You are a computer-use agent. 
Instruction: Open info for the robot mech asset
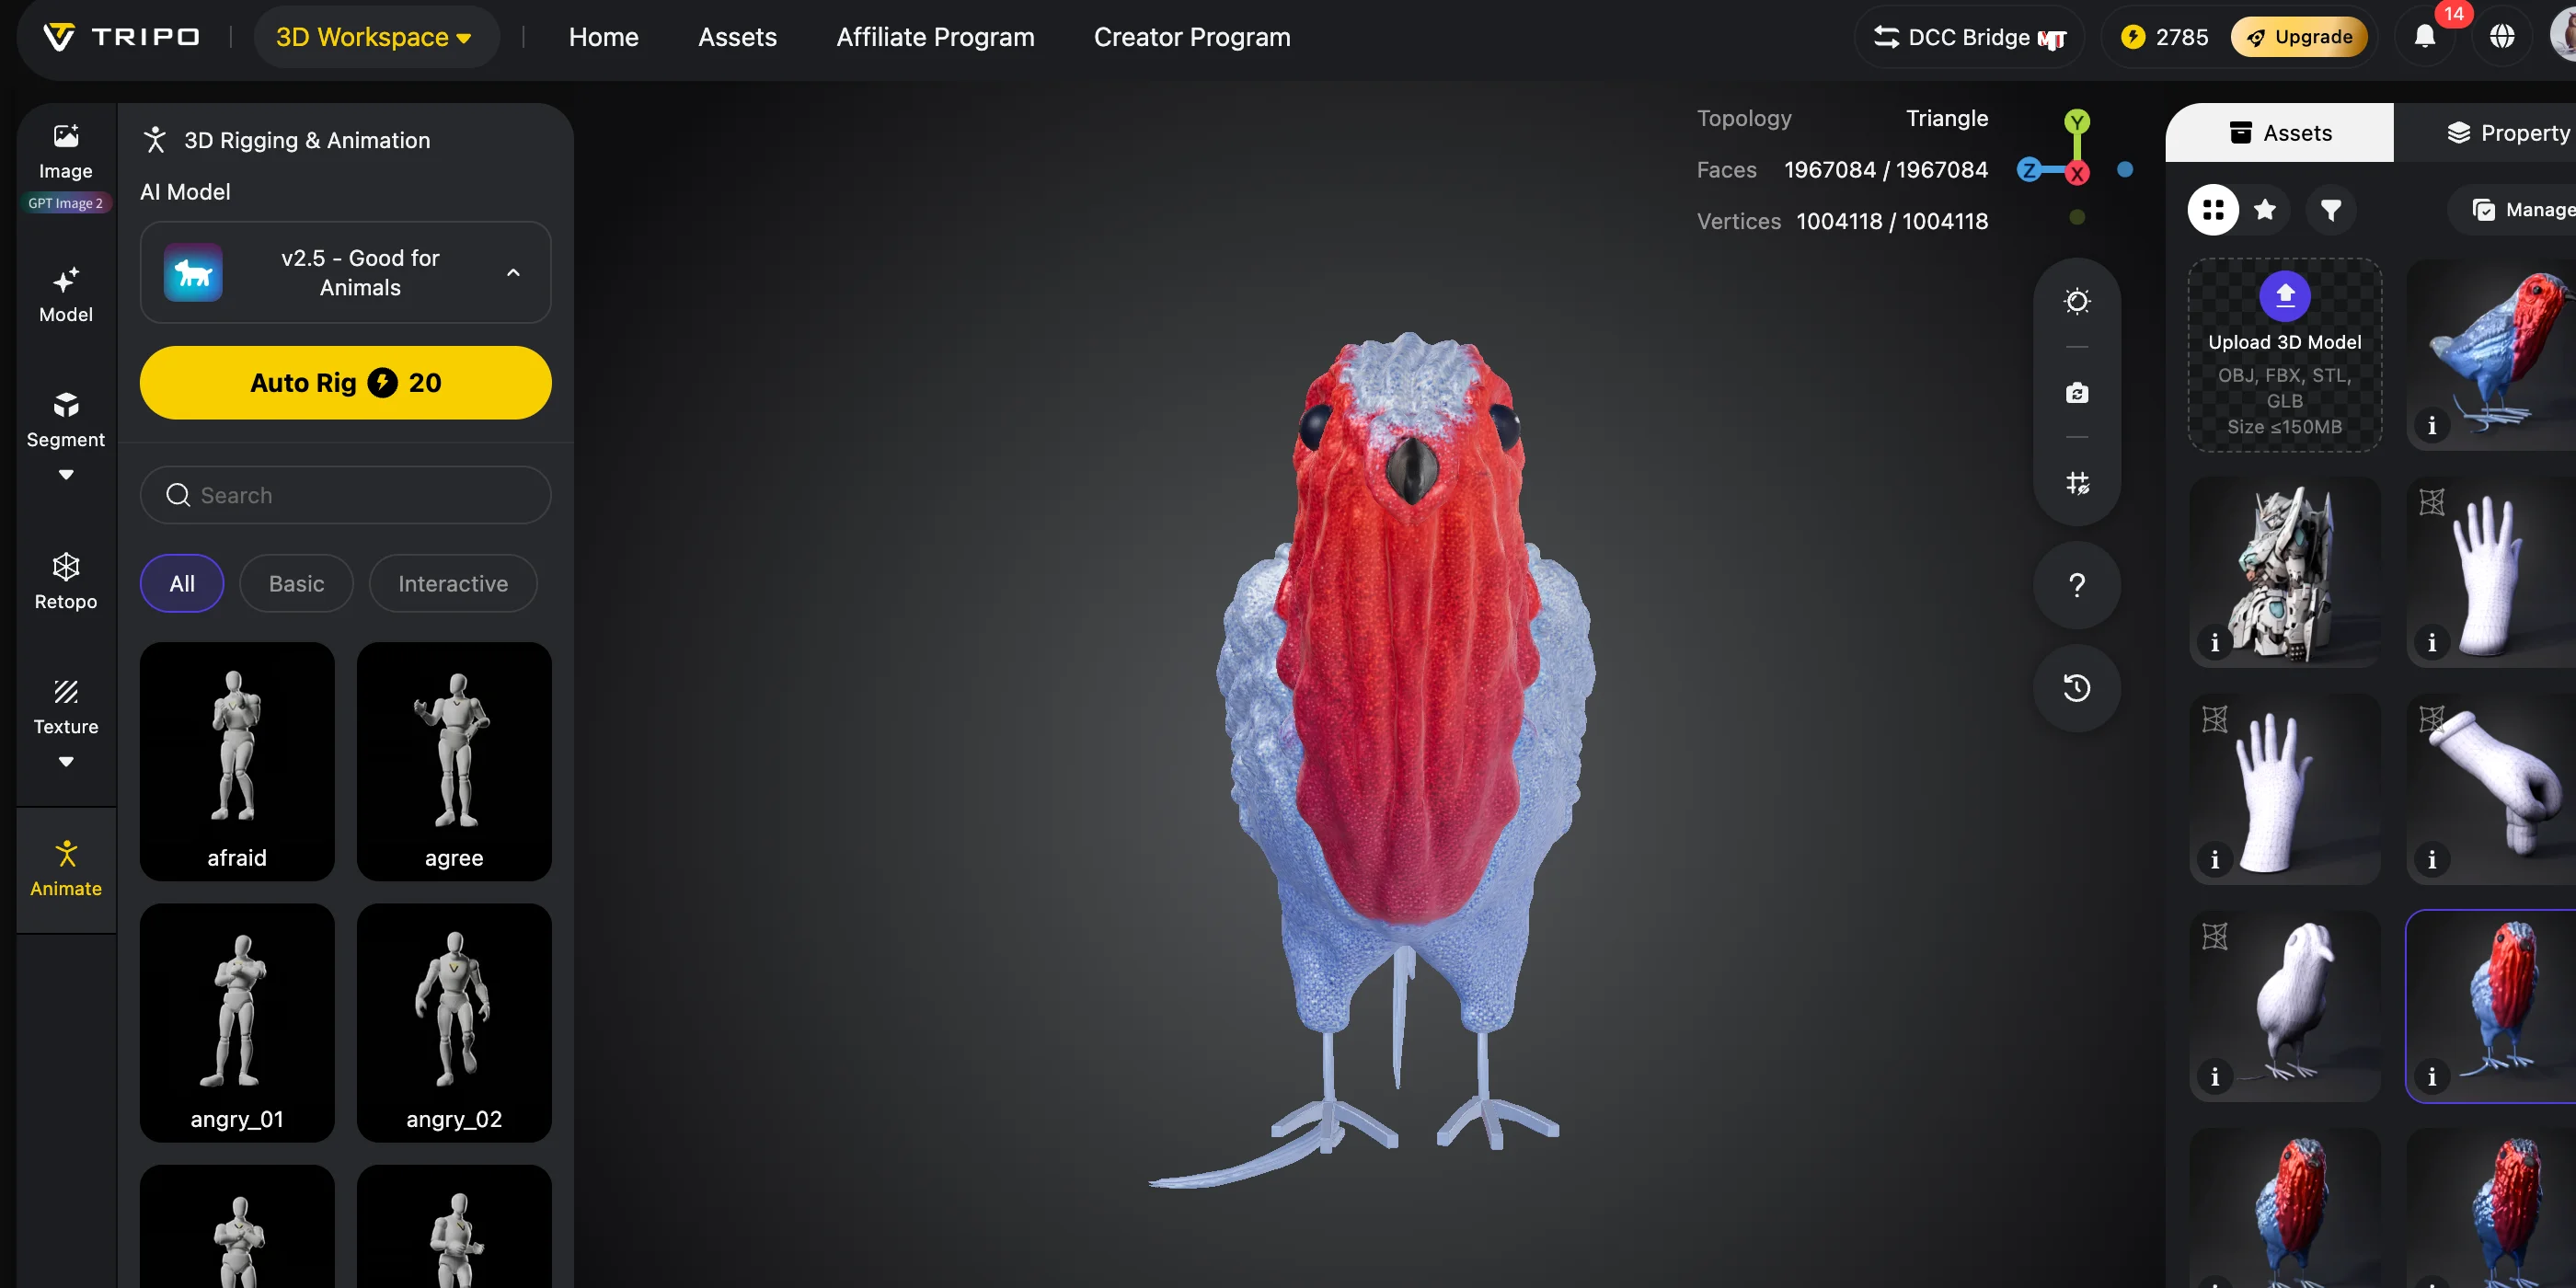[2214, 643]
